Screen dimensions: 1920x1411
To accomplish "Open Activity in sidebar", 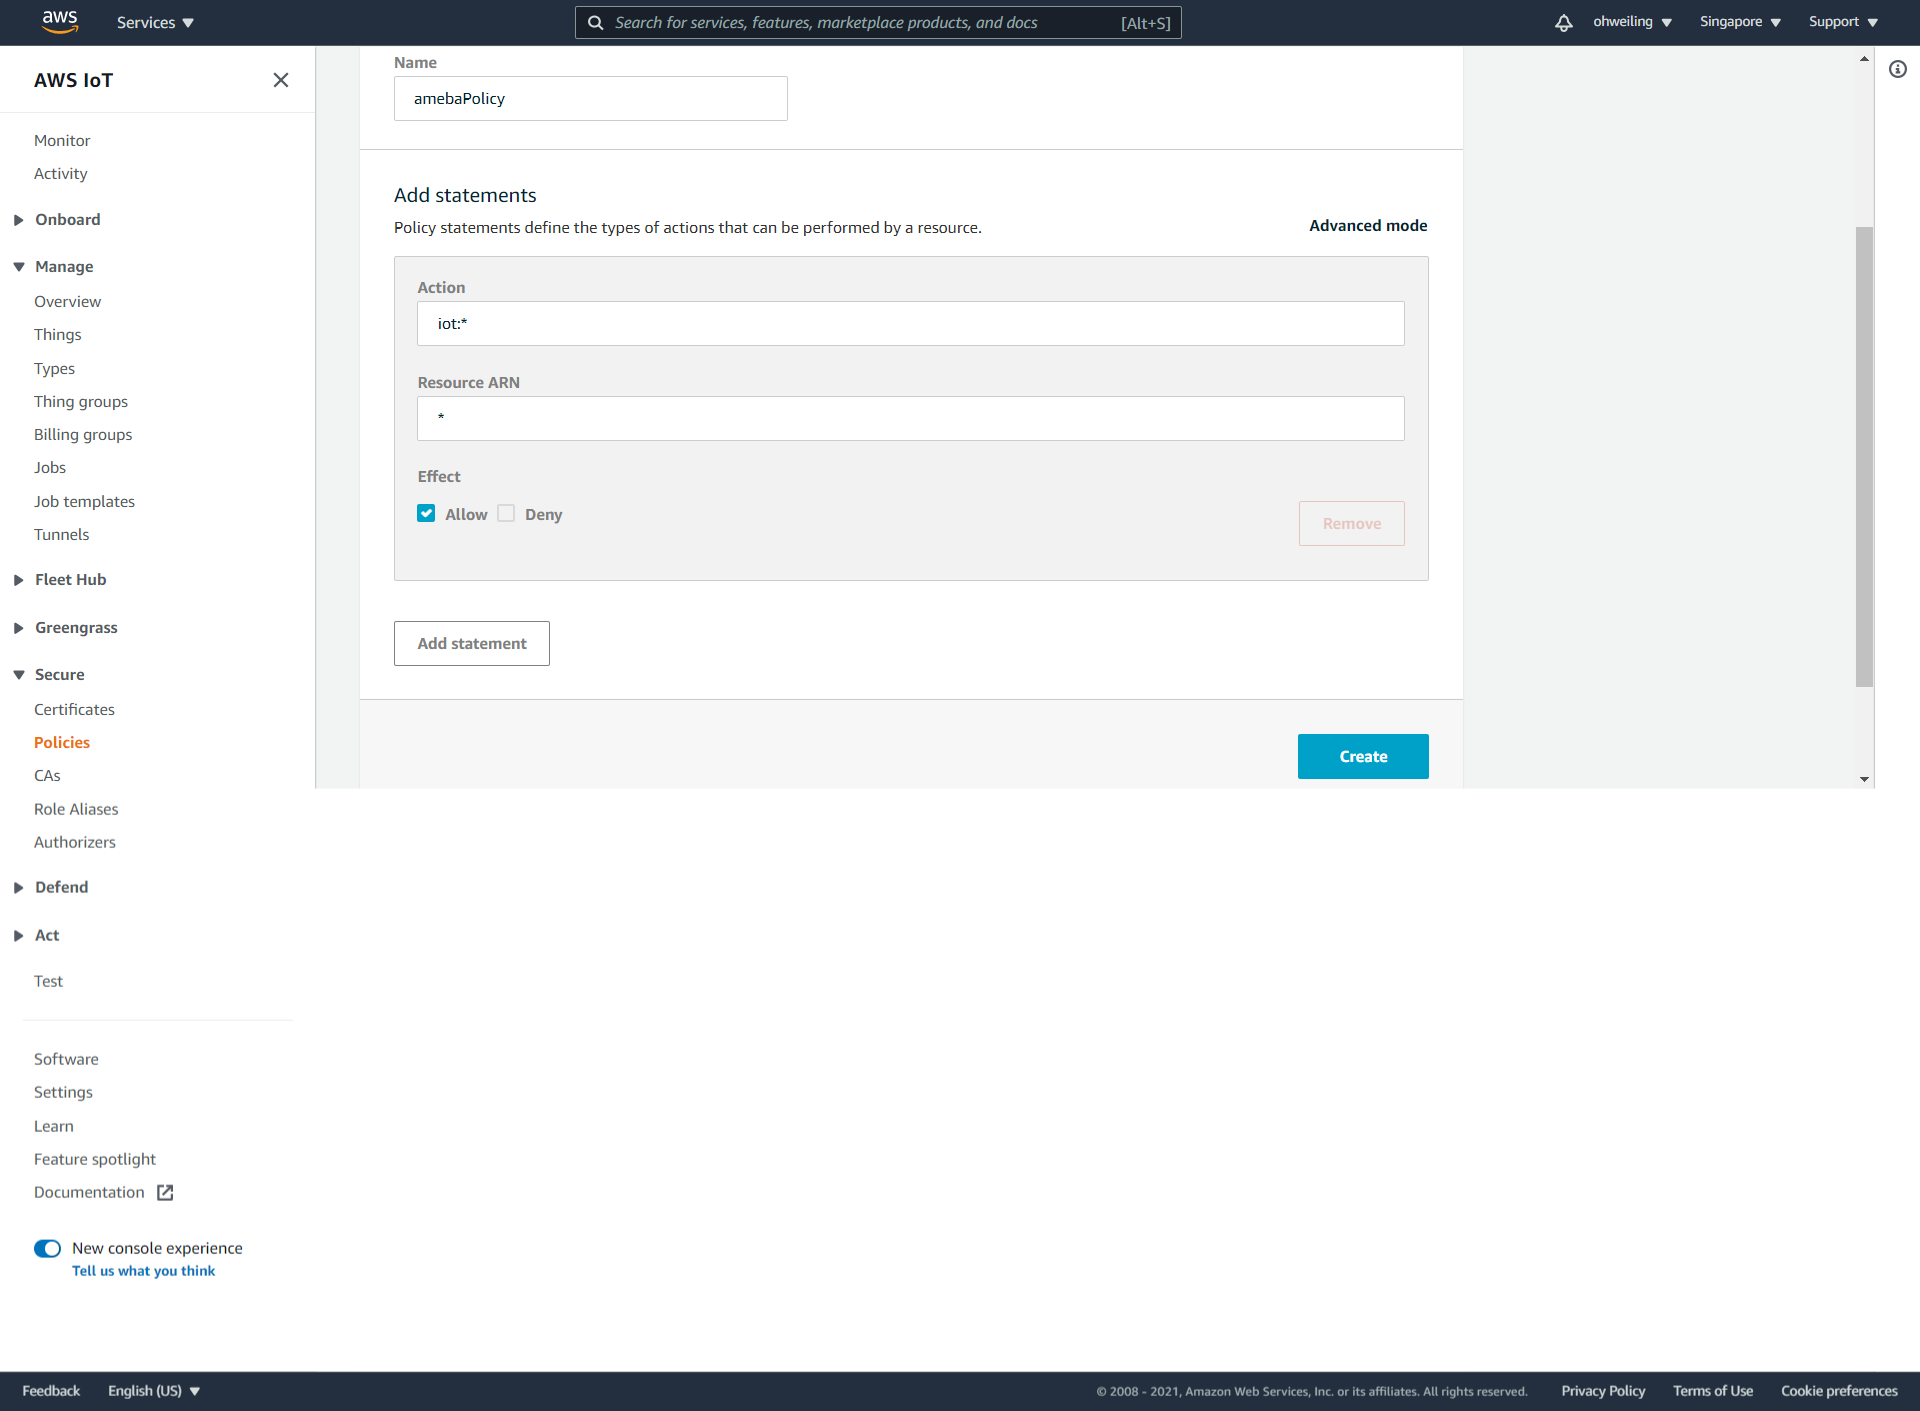I will 61,174.
